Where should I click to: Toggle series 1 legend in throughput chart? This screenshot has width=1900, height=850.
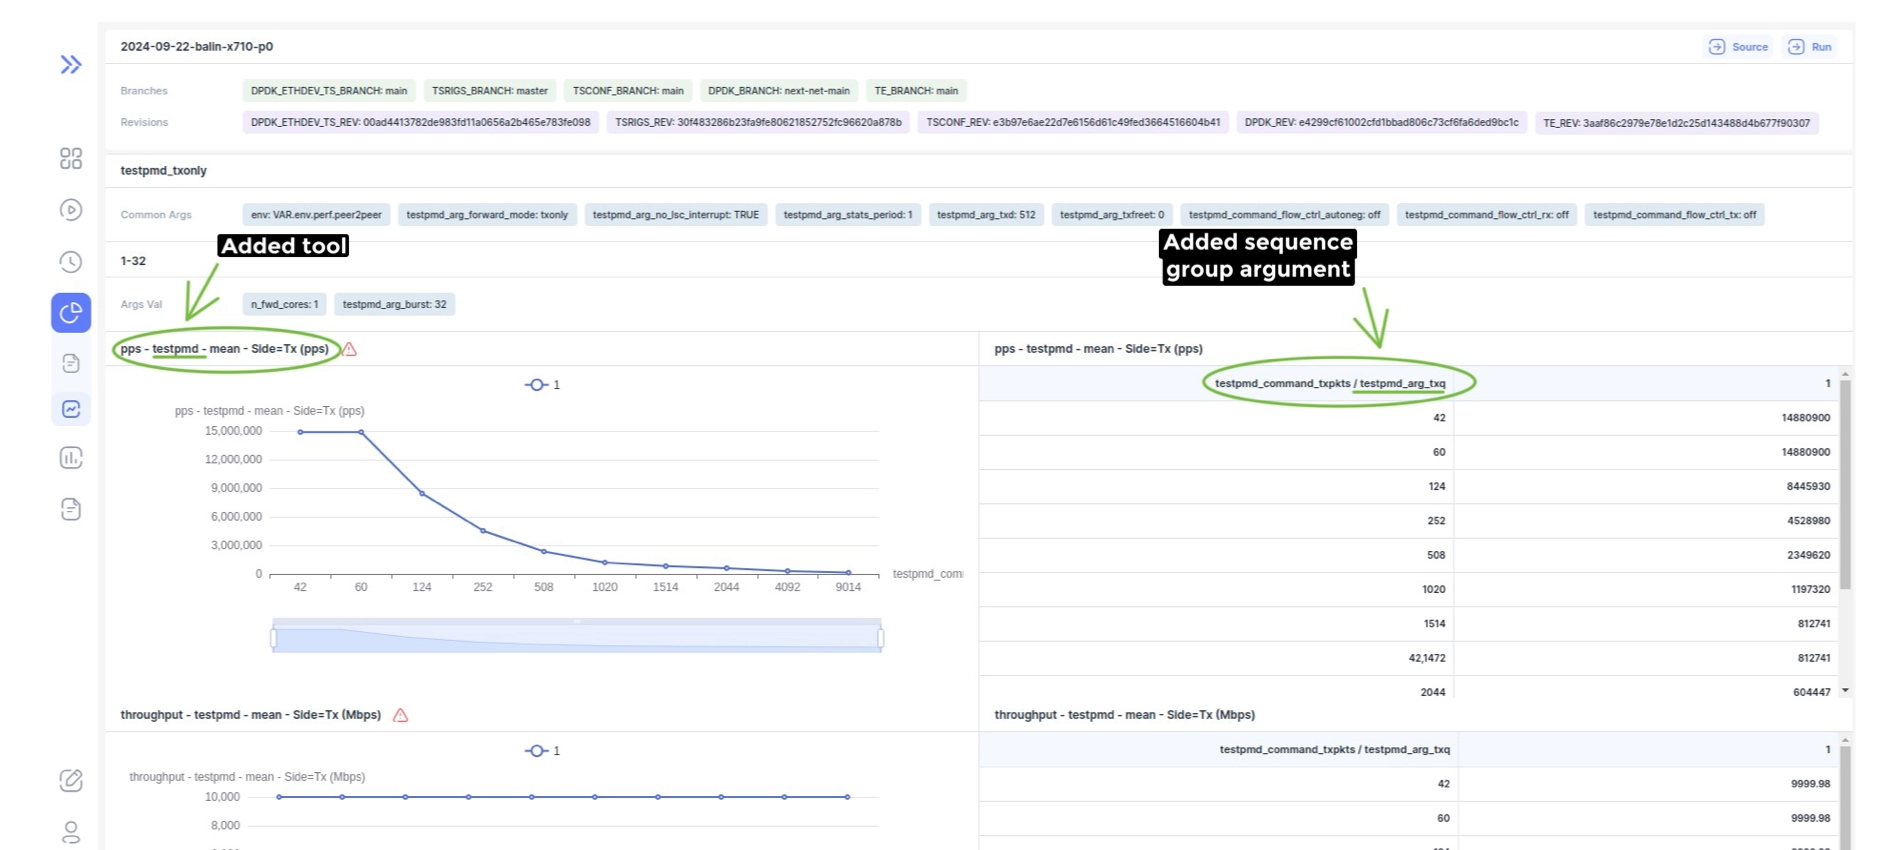542,751
